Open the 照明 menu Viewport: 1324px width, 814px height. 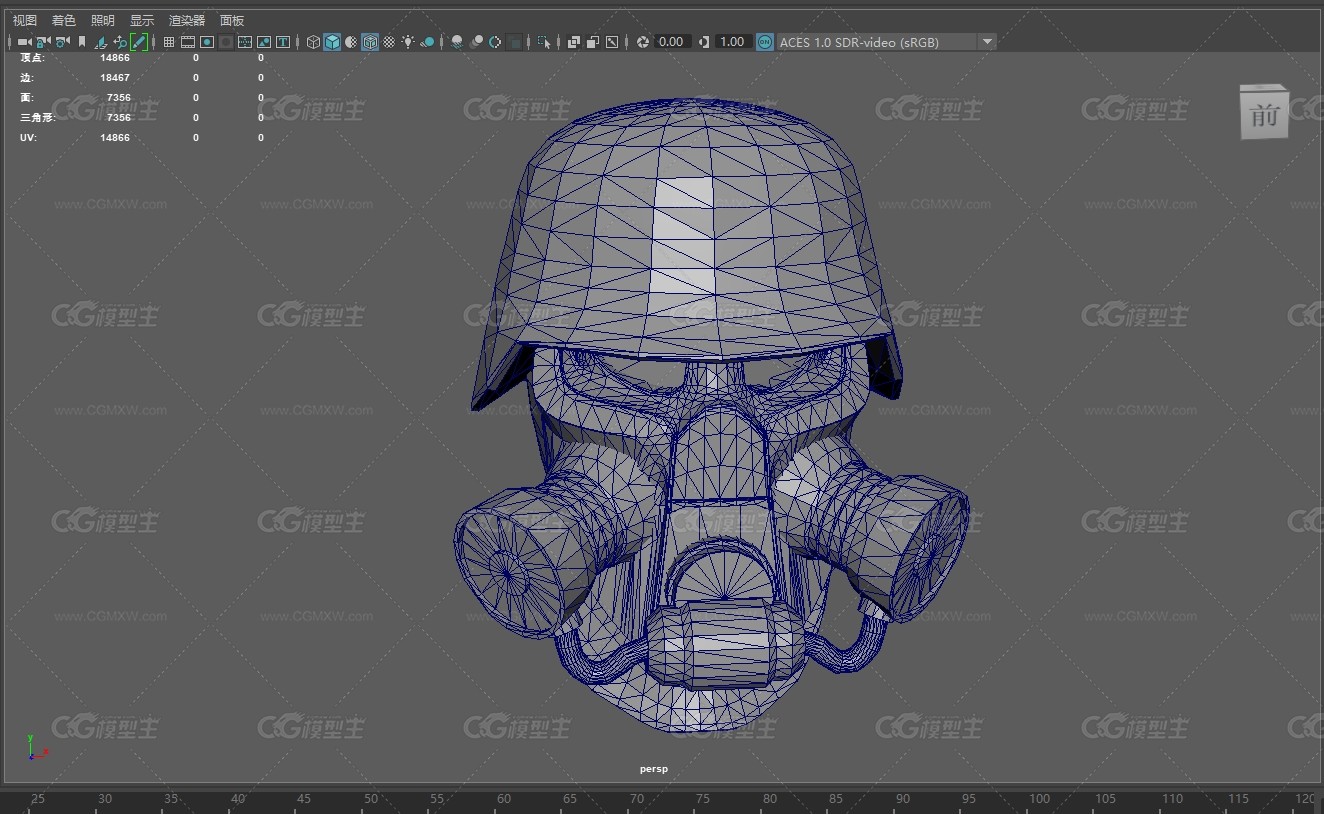[x=102, y=20]
